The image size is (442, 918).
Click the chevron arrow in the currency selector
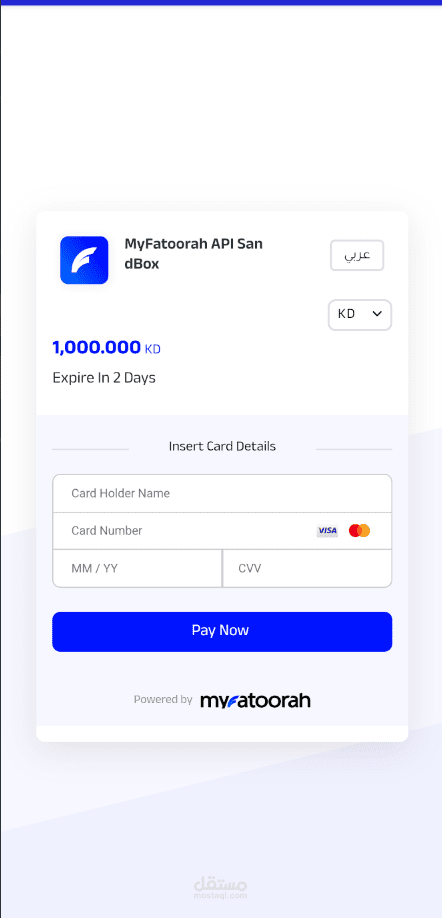tap(378, 314)
